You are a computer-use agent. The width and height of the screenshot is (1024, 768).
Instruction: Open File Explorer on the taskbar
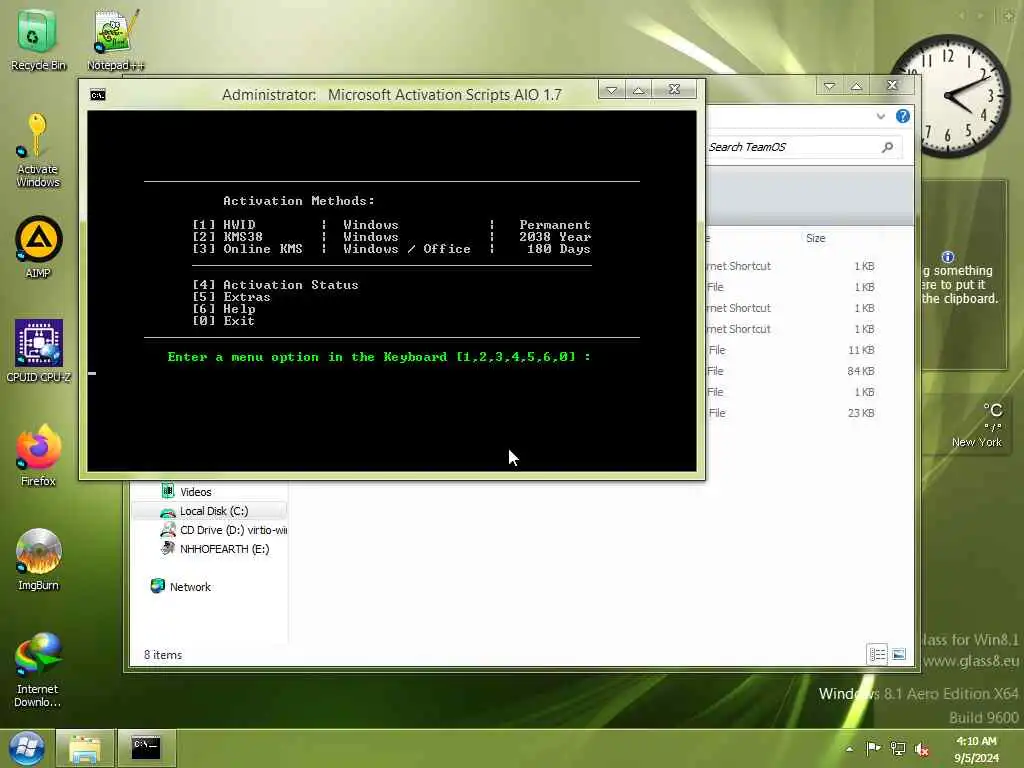click(85, 748)
